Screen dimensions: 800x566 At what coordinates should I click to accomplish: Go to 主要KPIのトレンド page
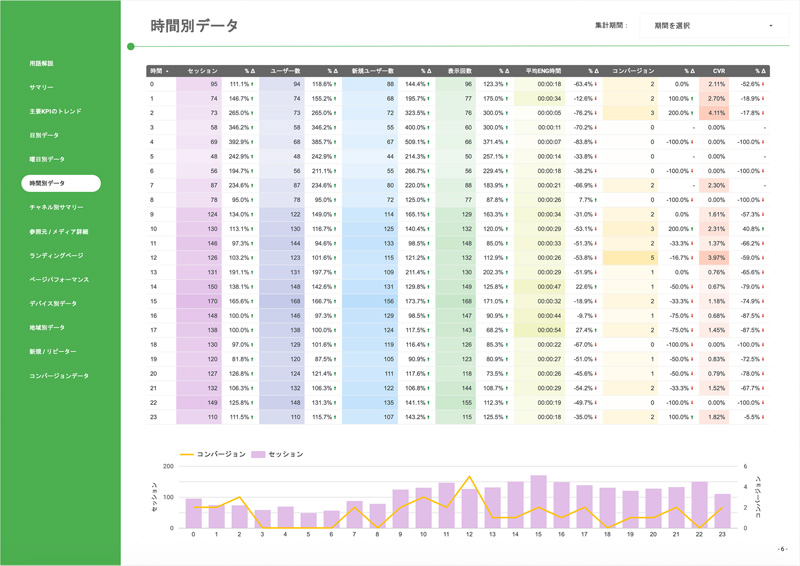coord(56,112)
